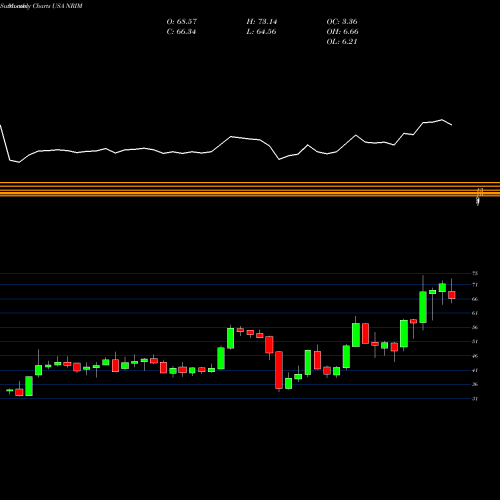This screenshot has width=500, height=500.
Task: Click the 51 price axis label
Action: click(x=475, y=341)
